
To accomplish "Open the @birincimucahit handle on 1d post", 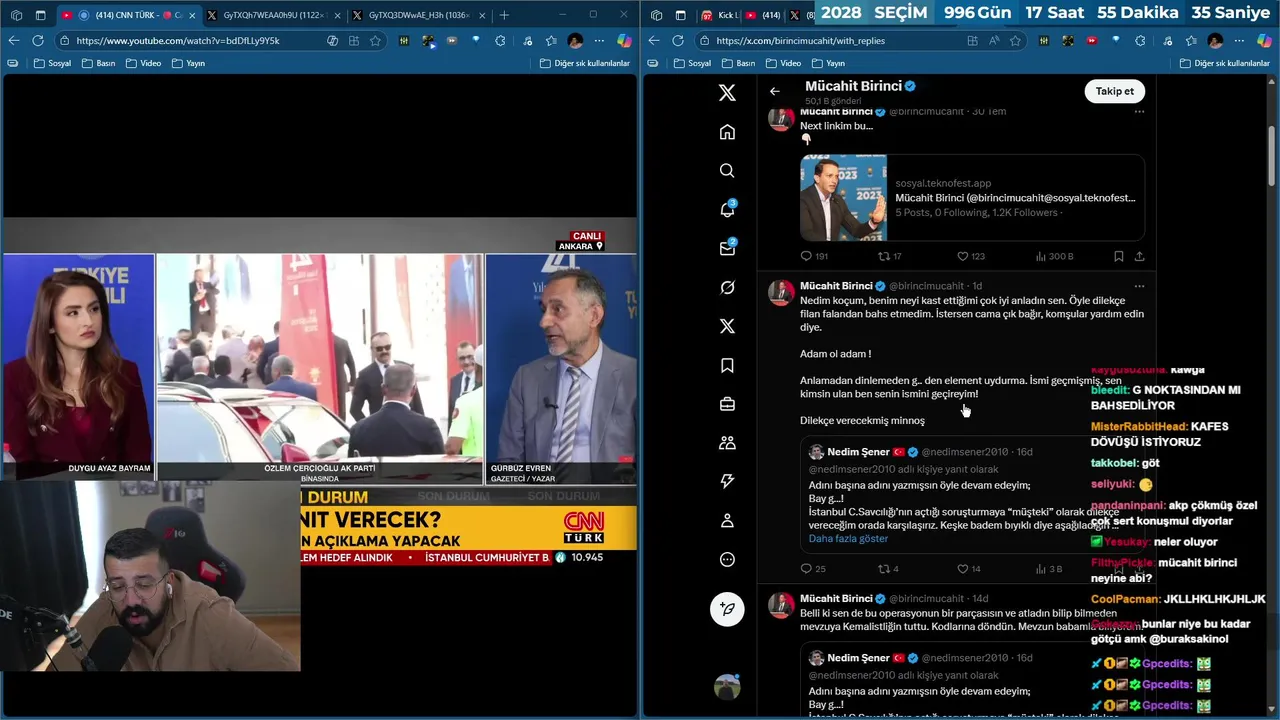I will click(926, 286).
